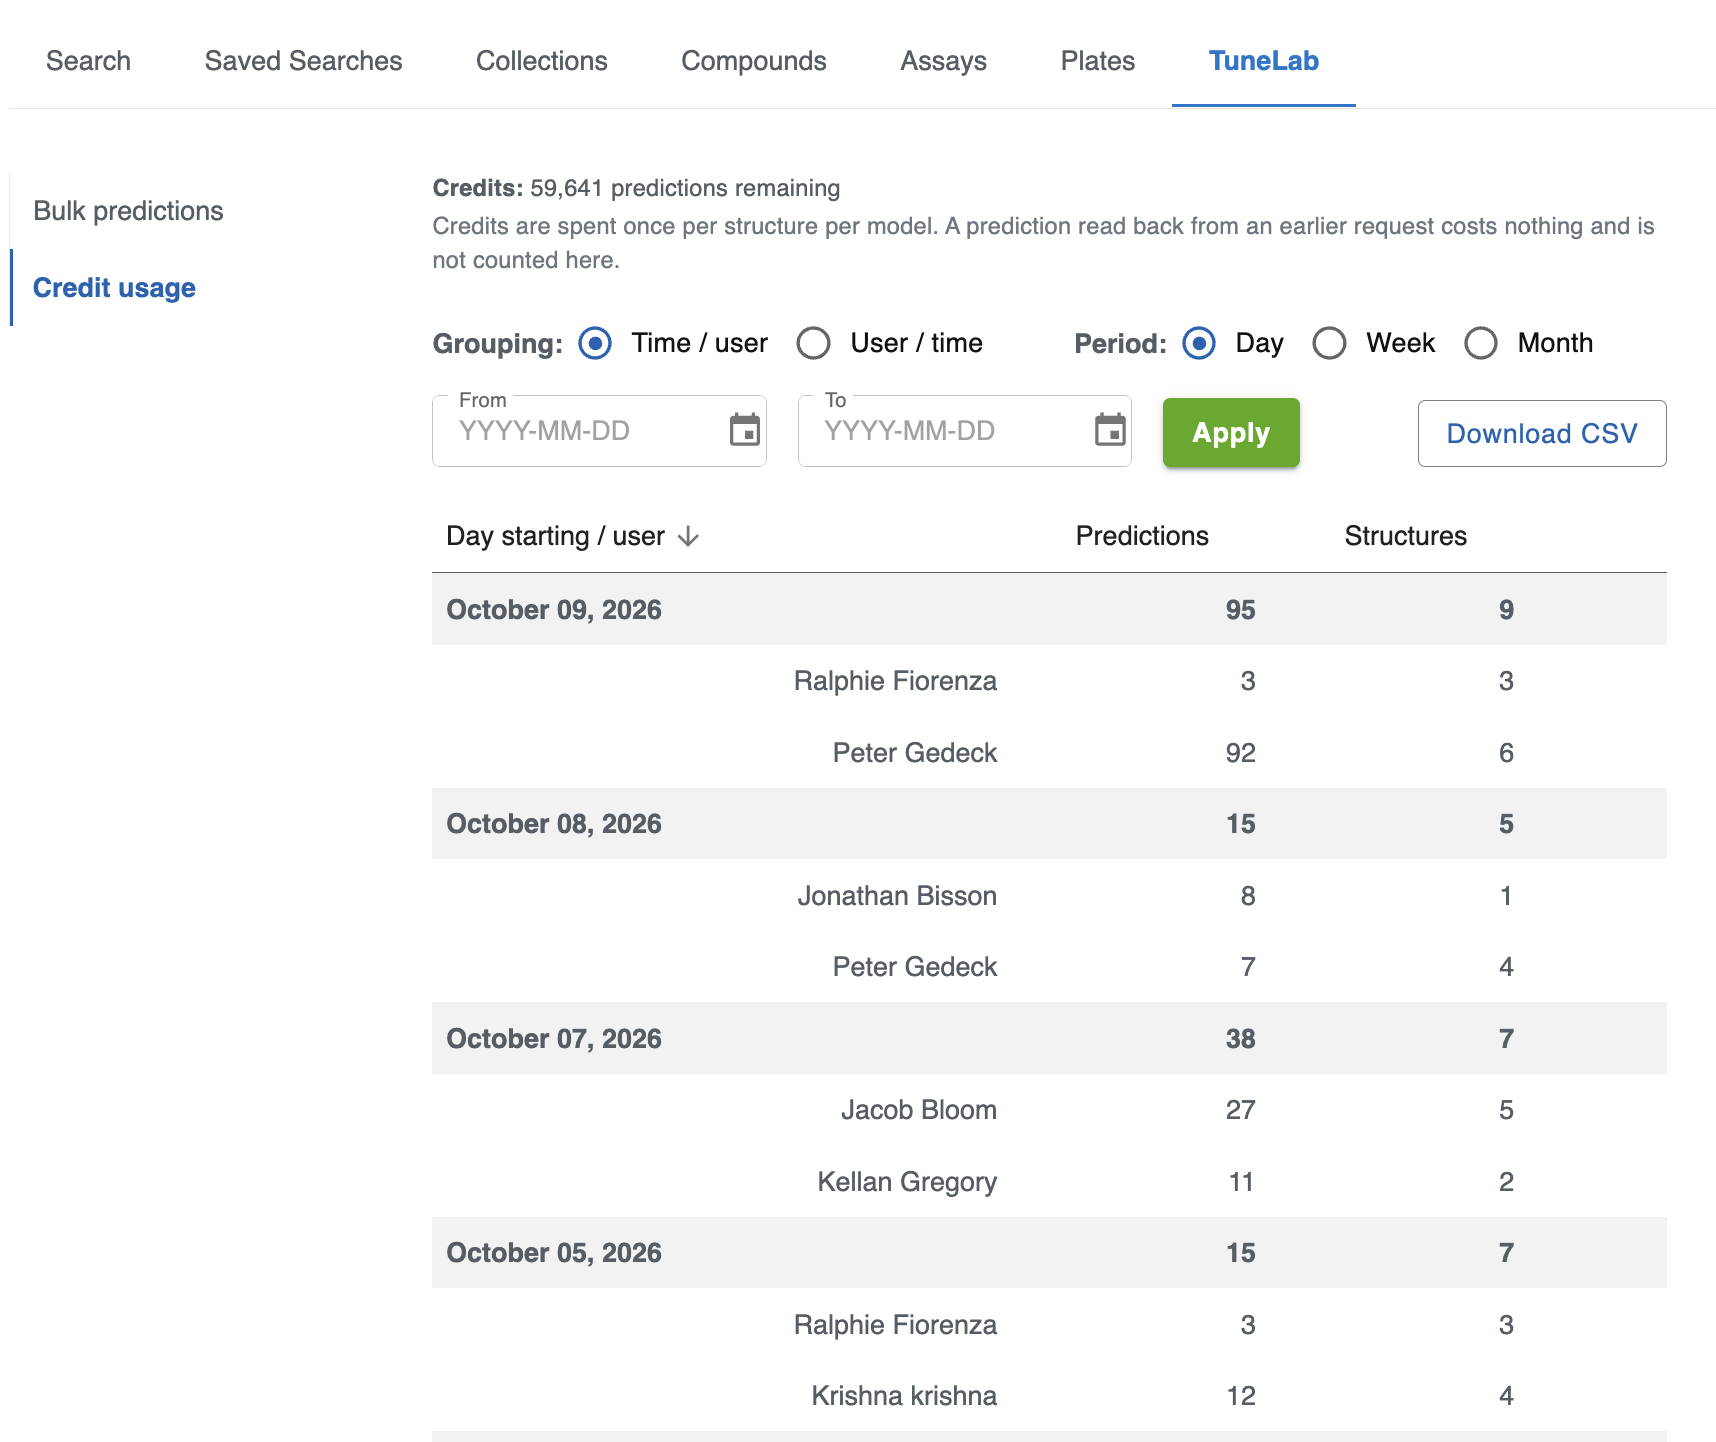Click Peter Gedeck row with 7 predictions
Screen dimensions: 1716x1442
pyautogui.click(x=1049, y=967)
